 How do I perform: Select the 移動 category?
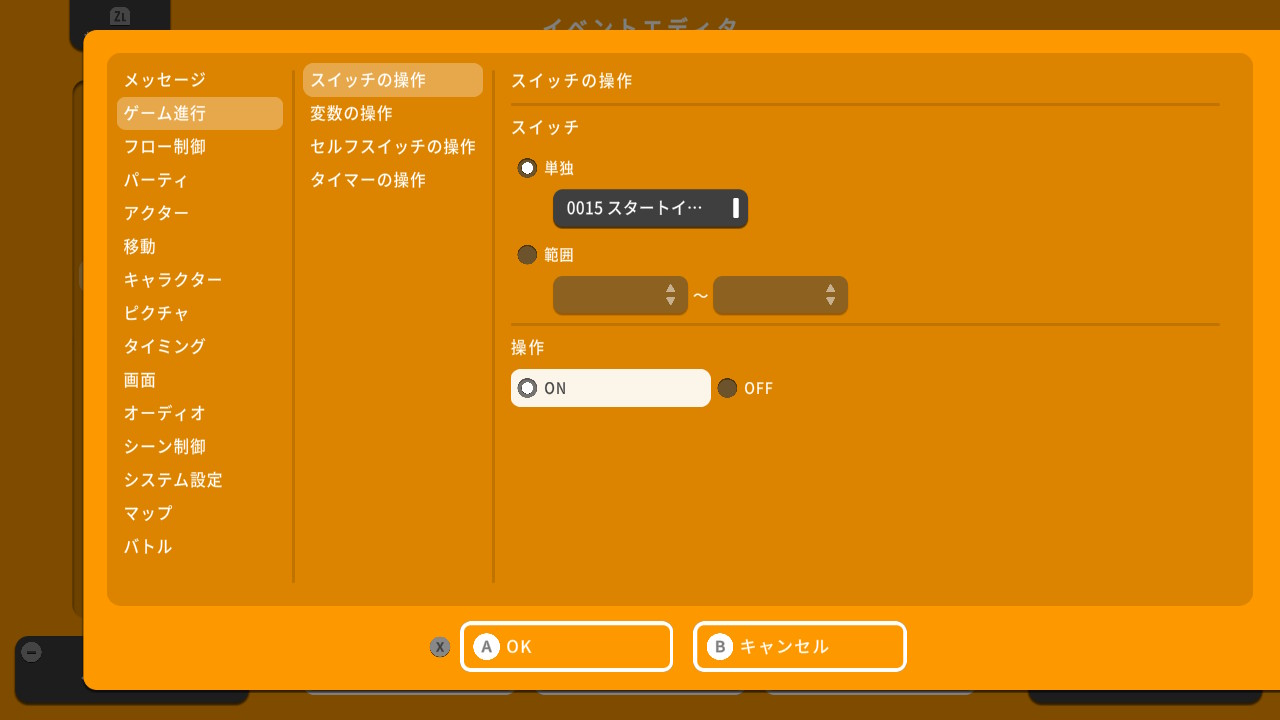tap(200, 246)
